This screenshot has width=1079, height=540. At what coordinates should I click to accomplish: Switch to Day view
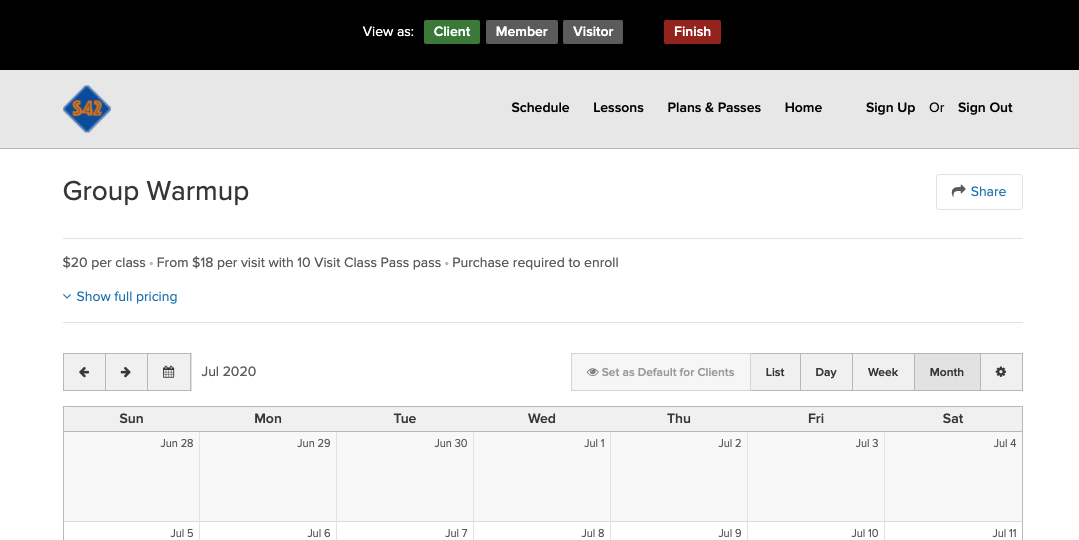tap(826, 372)
